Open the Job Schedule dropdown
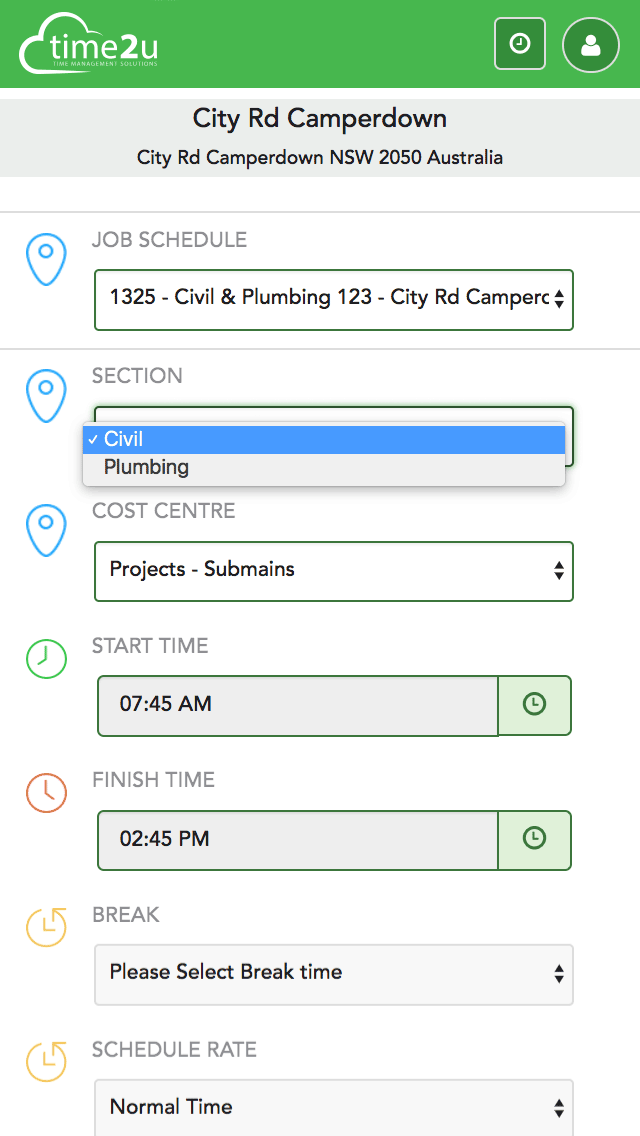 pyautogui.click(x=333, y=300)
